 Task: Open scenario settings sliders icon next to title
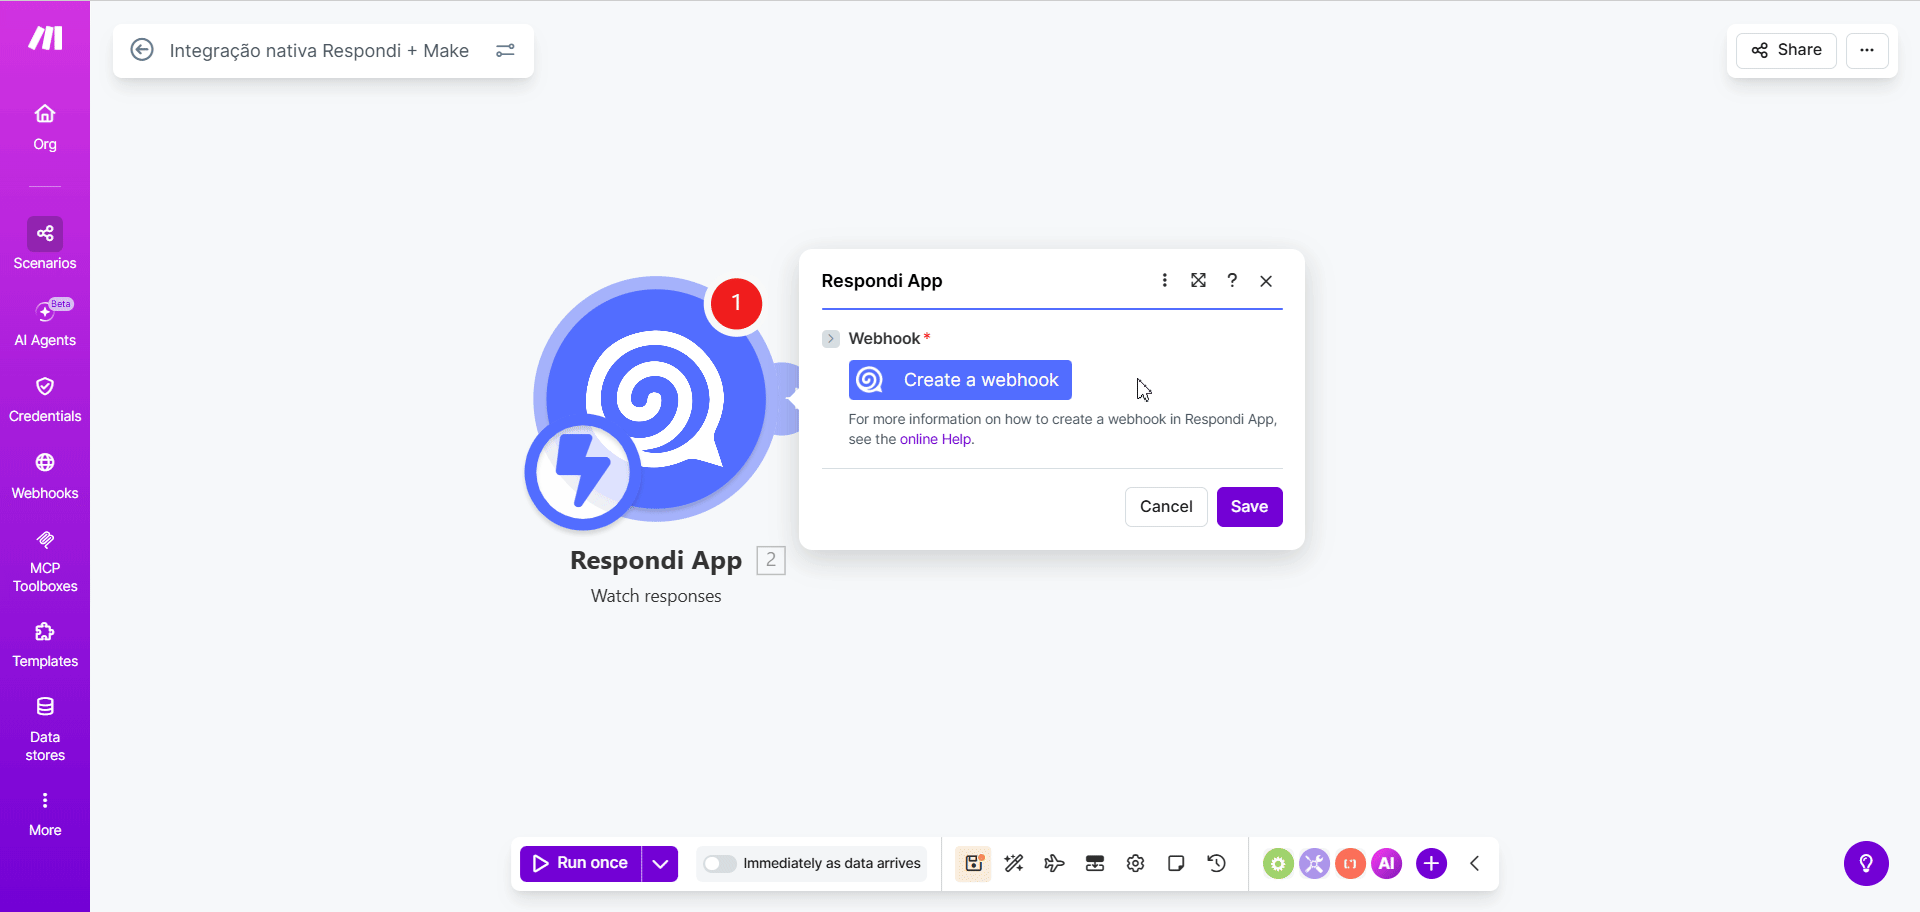point(505,50)
